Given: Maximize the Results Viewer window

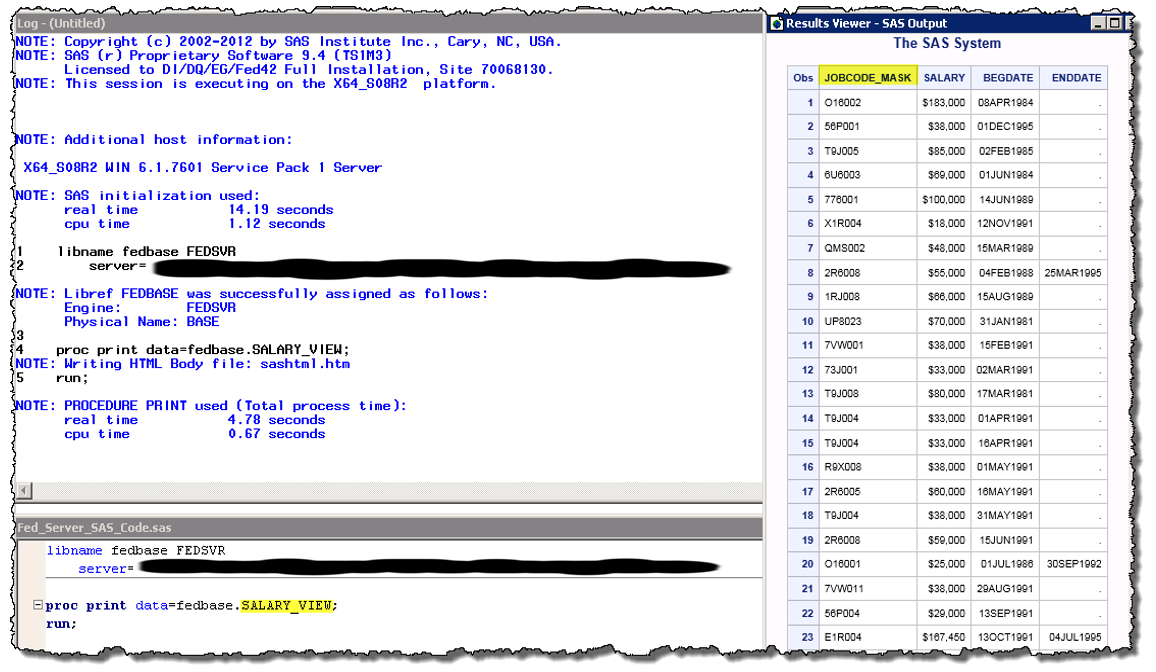Looking at the screenshot, I should [x=1114, y=23].
